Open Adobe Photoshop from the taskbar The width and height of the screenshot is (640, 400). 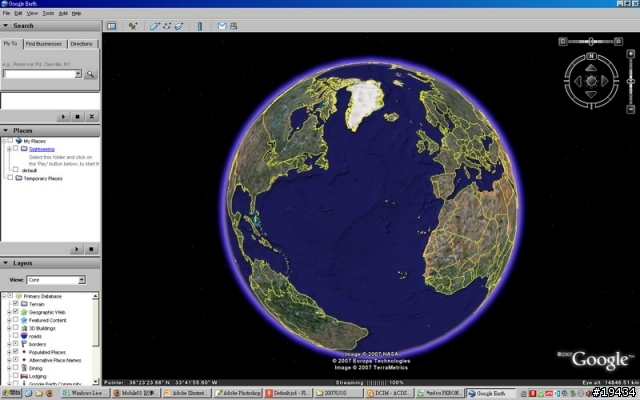click(x=238, y=393)
